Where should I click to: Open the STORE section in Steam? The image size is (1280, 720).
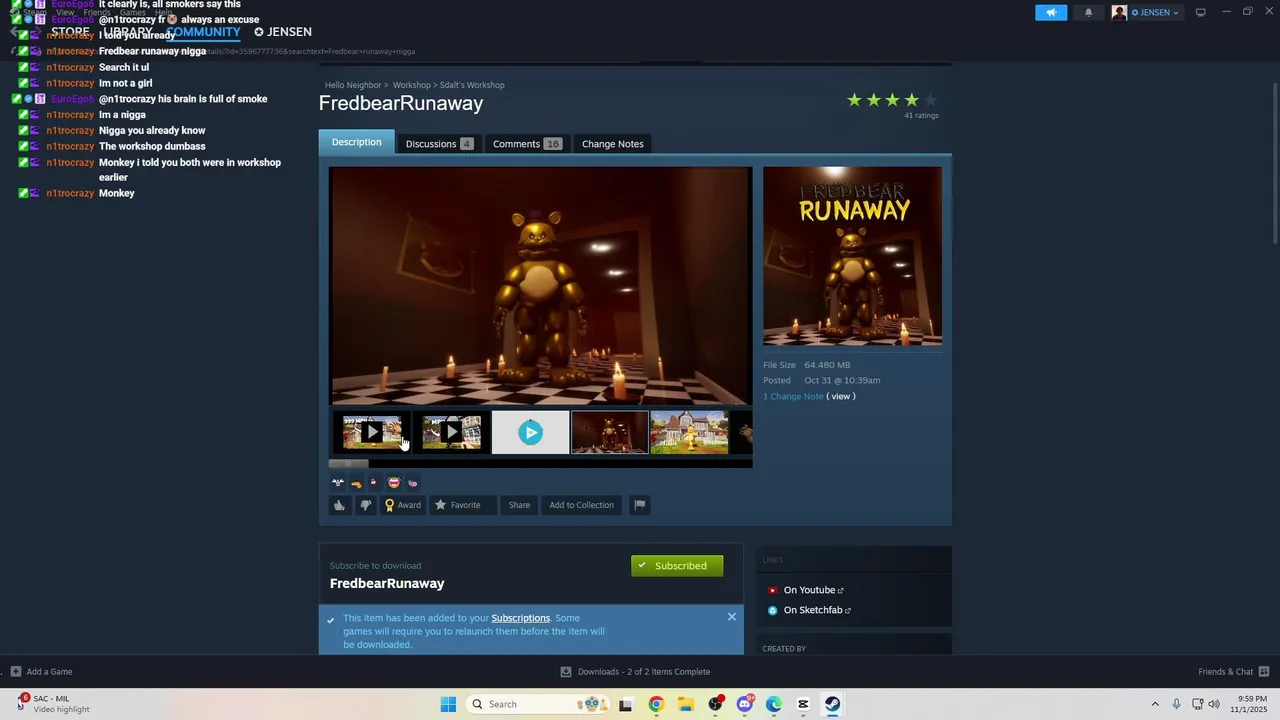[x=70, y=32]
